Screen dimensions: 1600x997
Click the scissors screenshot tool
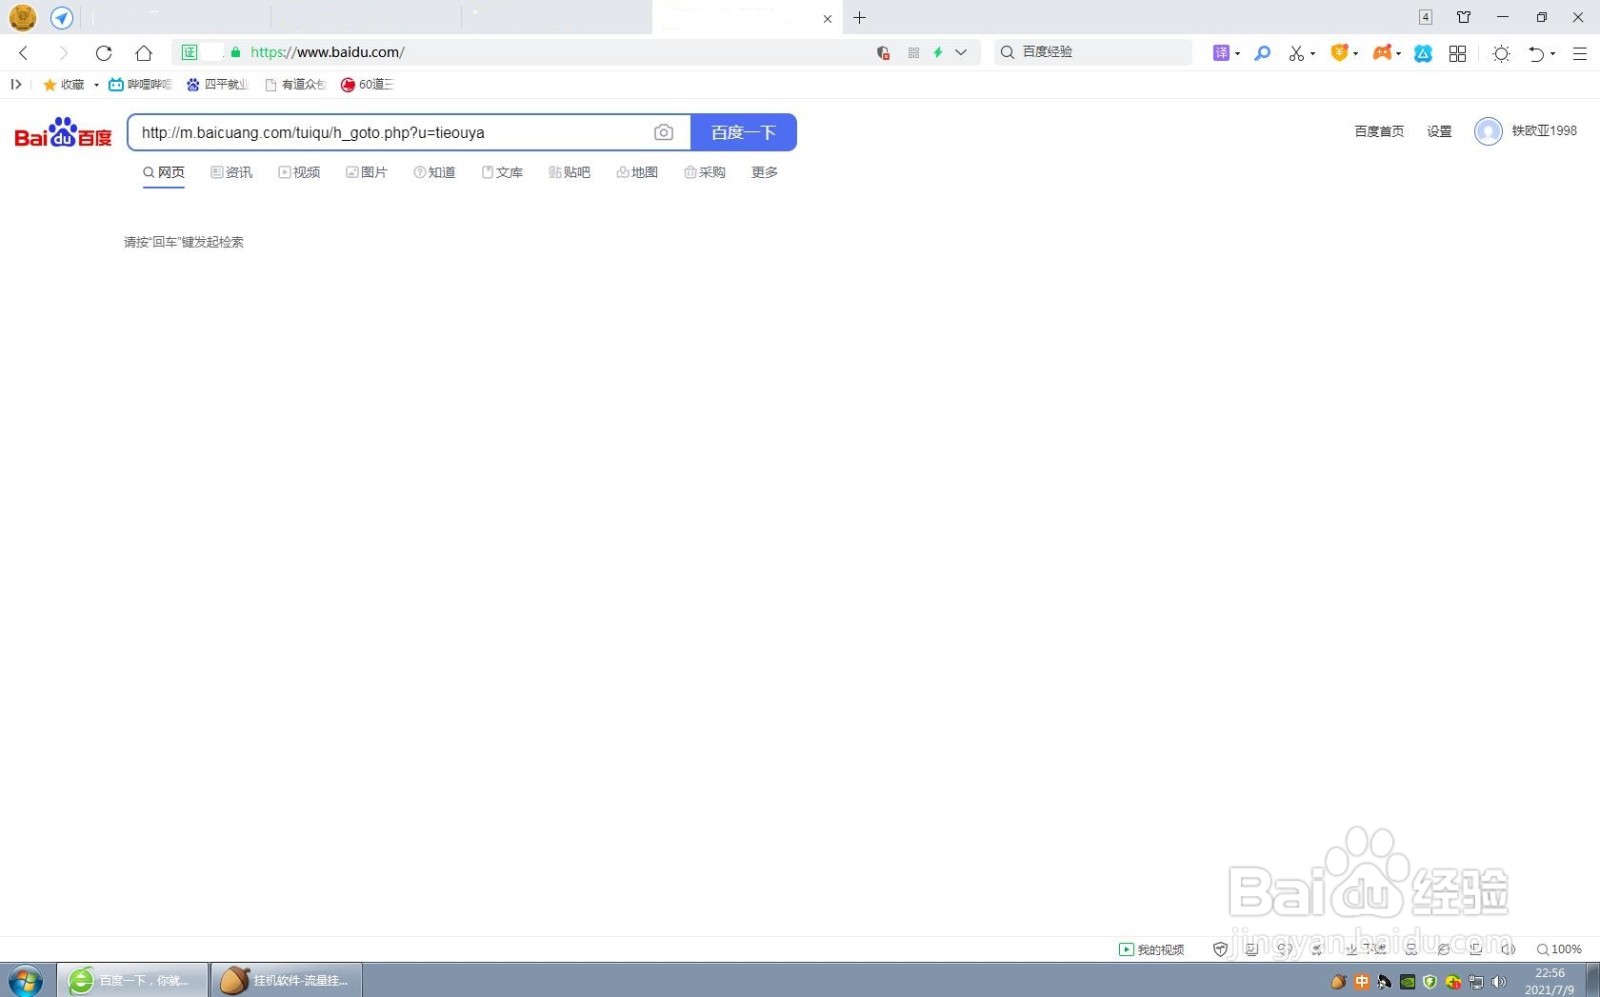pos(1296,53)
